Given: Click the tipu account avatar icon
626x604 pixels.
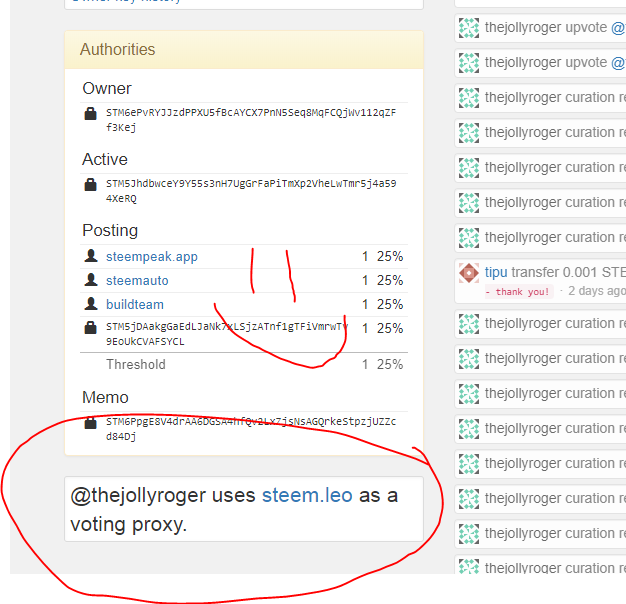Looking at the screenshot, I should click(469, 273).
